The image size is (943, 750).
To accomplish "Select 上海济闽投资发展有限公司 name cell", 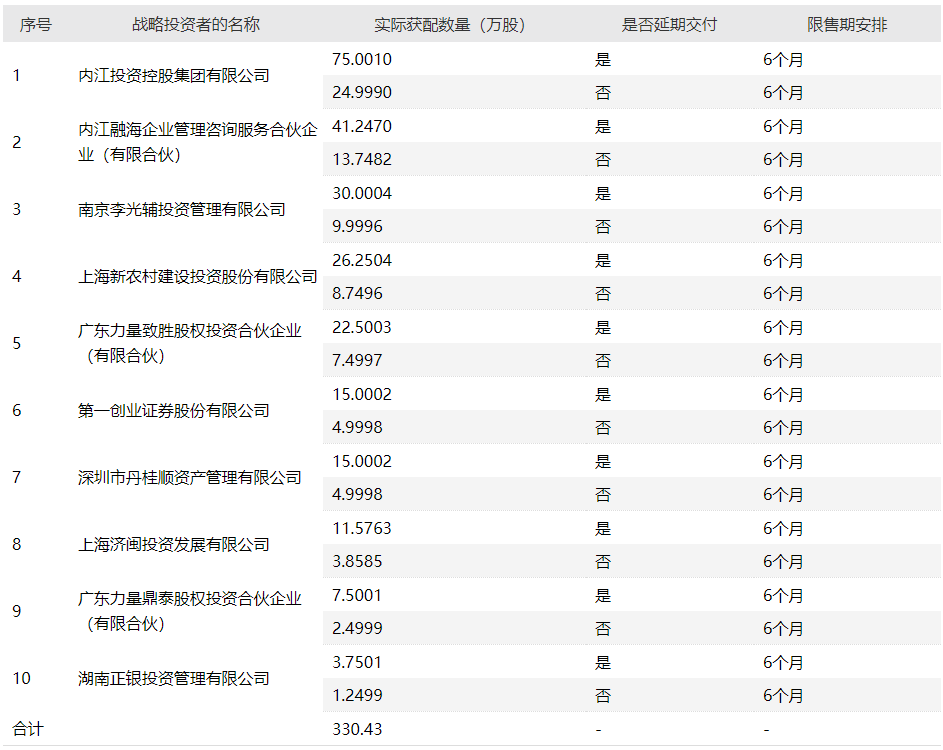I will tap(174, 545).
